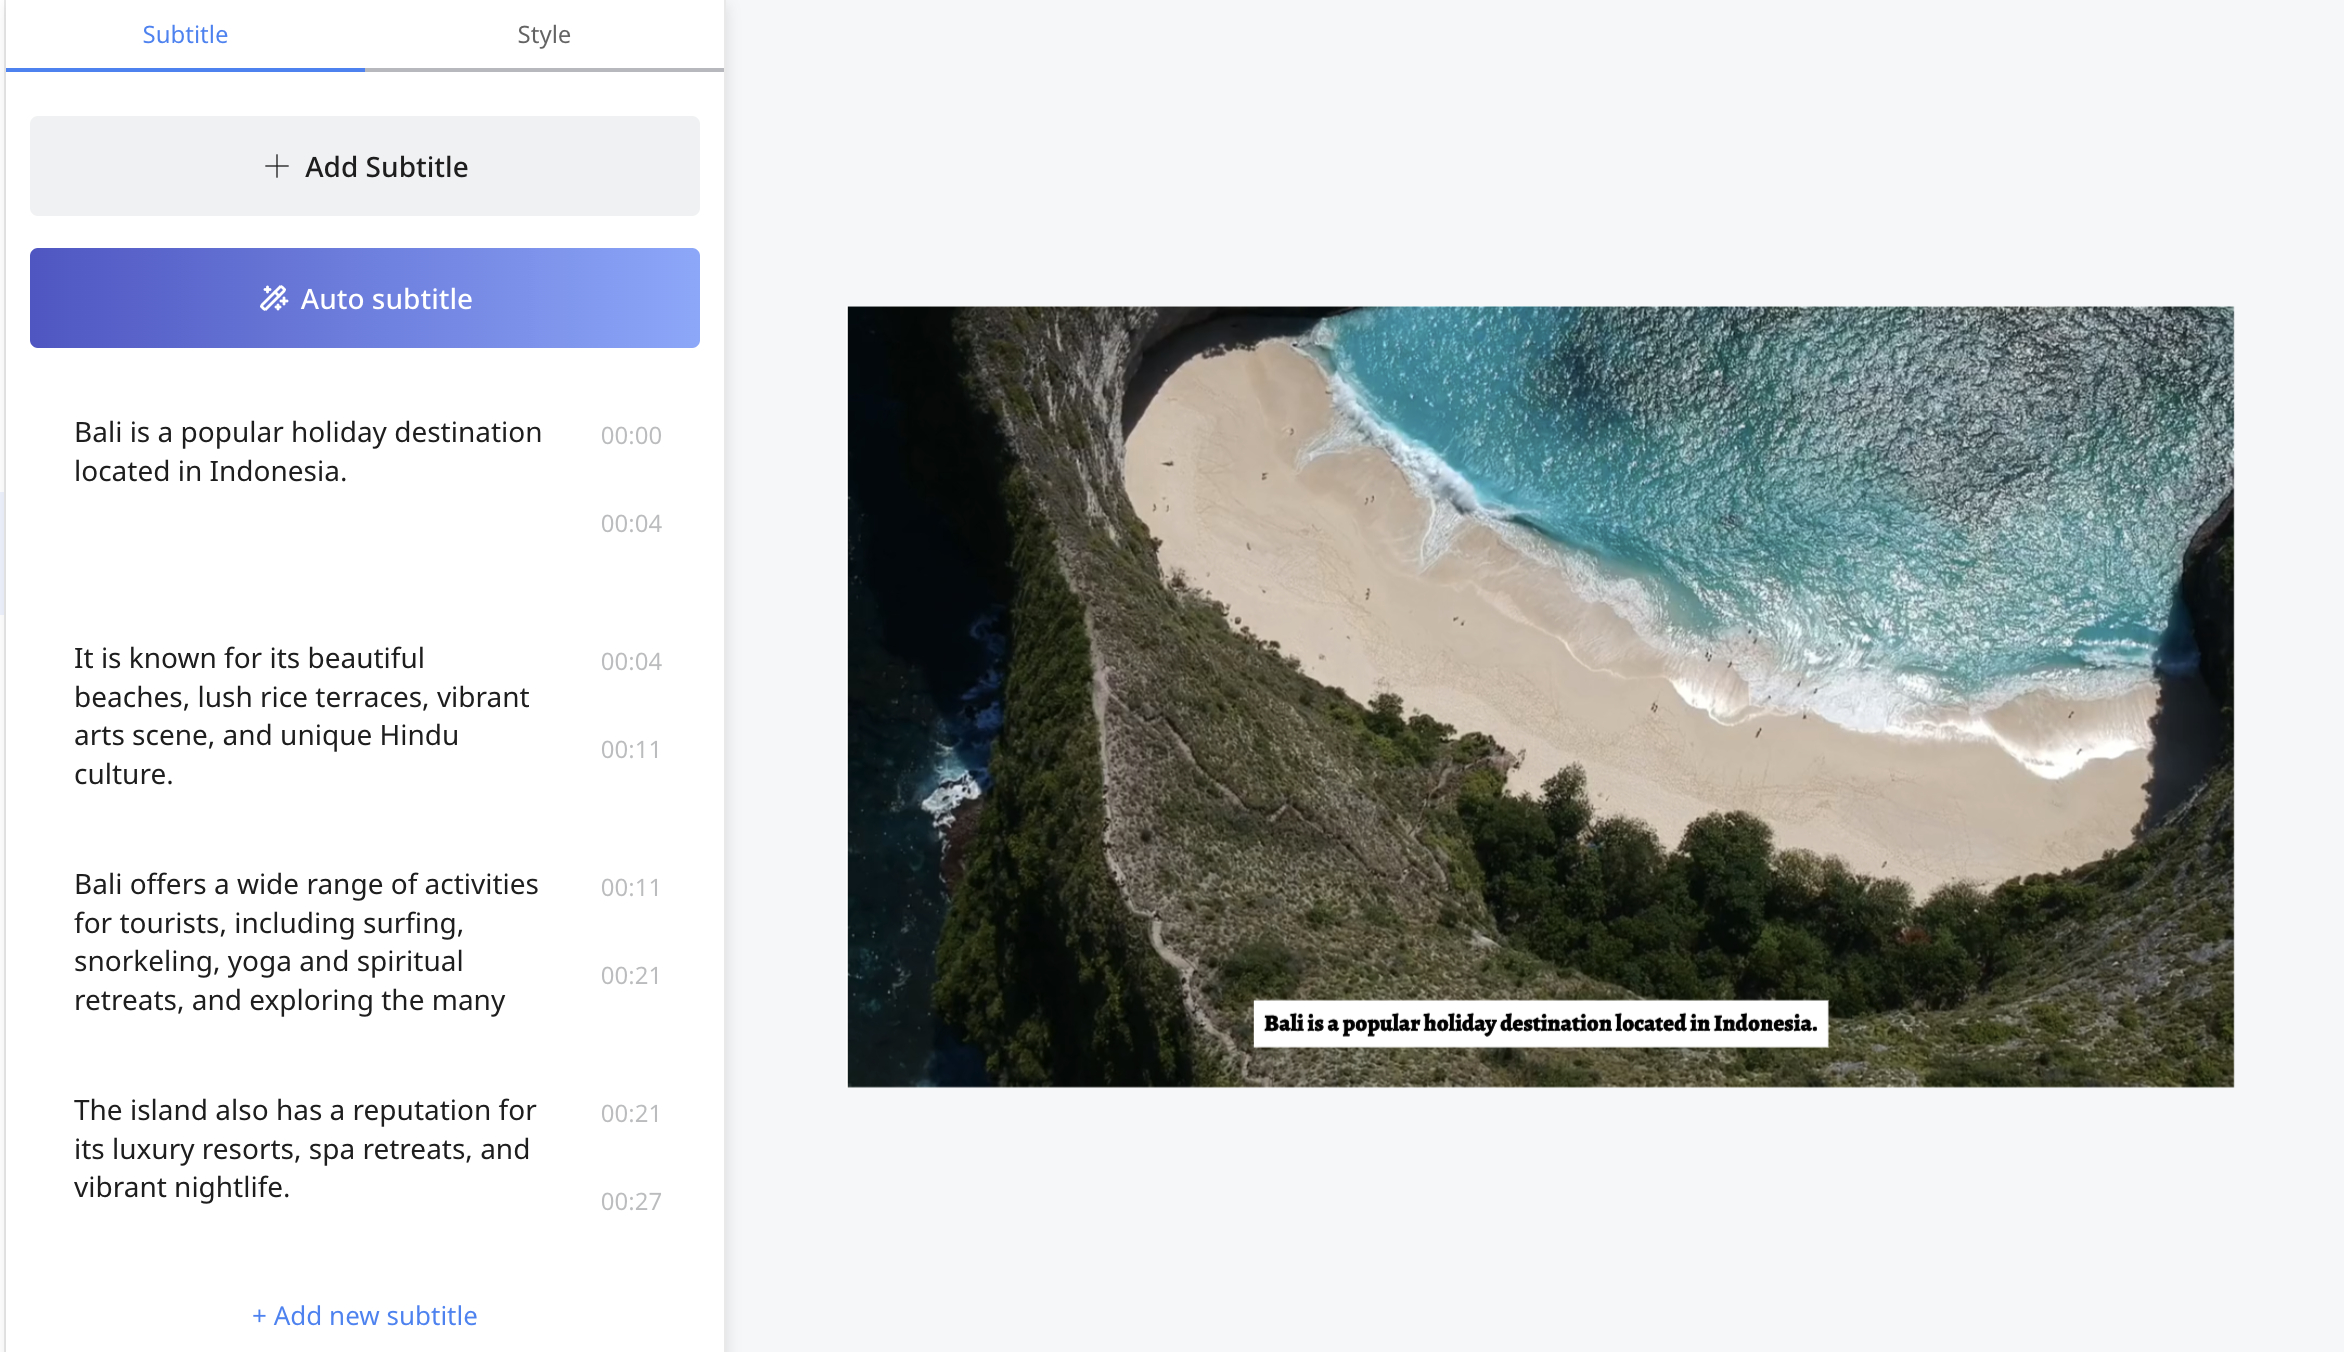Edit the 'It is known for its beautiful' subtitle

click(x=302, y=715)
